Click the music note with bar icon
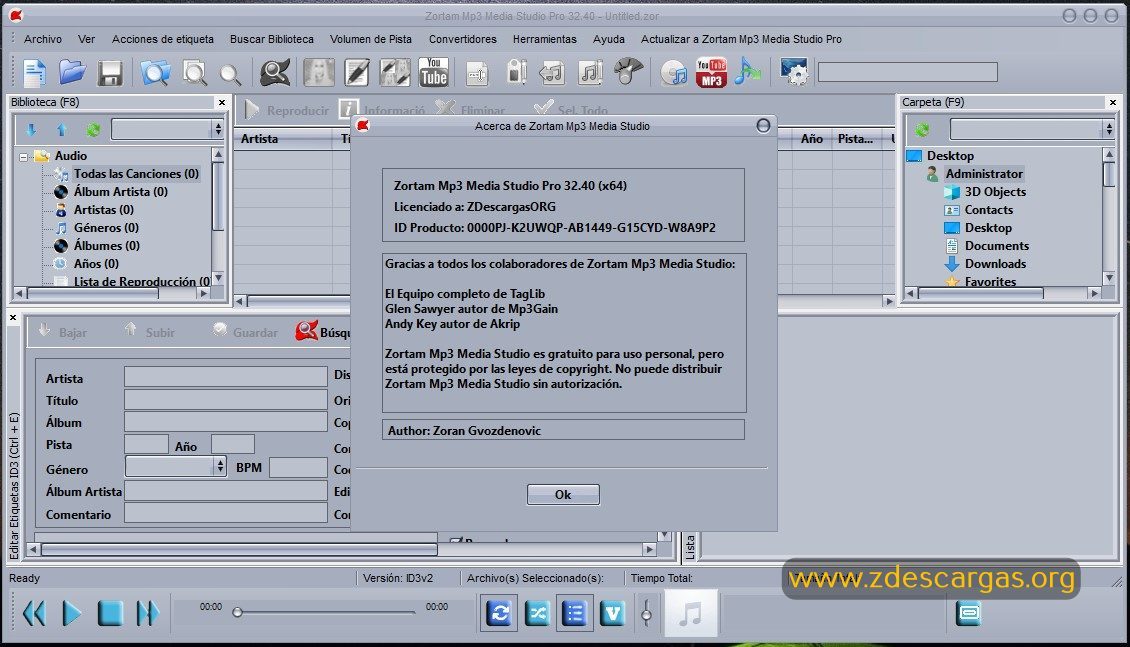The image size is (1130, 647). tap(590, 73)
